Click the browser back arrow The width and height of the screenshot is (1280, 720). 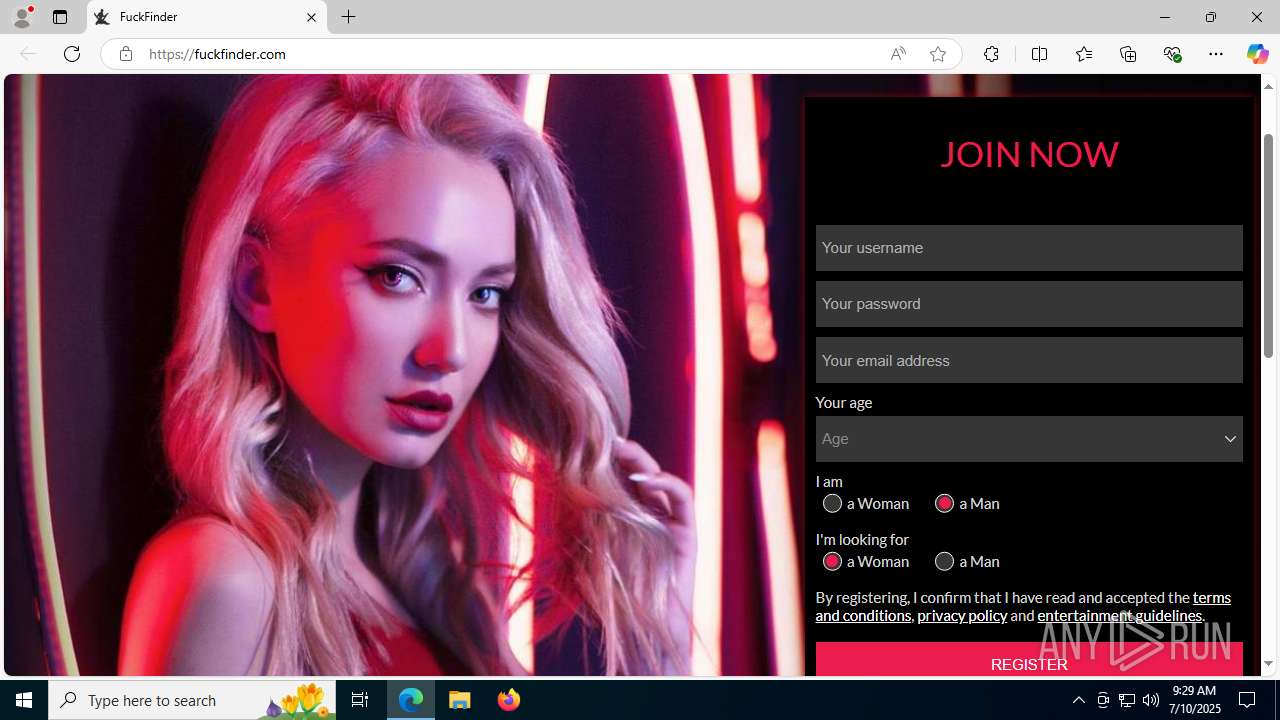pyautogui.click(x=28, y=54)
